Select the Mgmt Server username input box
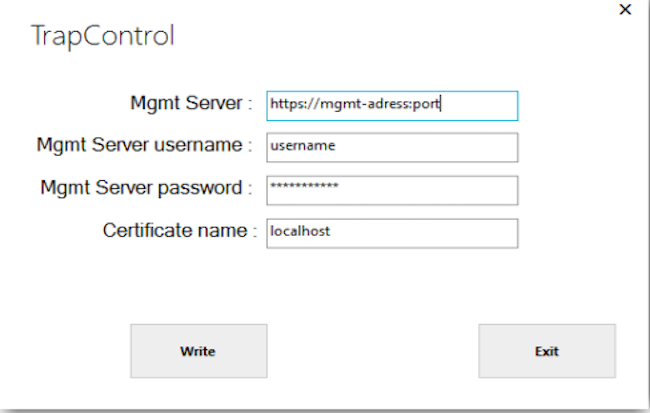Viewport: 650px width, 413px height. (392, 146)
